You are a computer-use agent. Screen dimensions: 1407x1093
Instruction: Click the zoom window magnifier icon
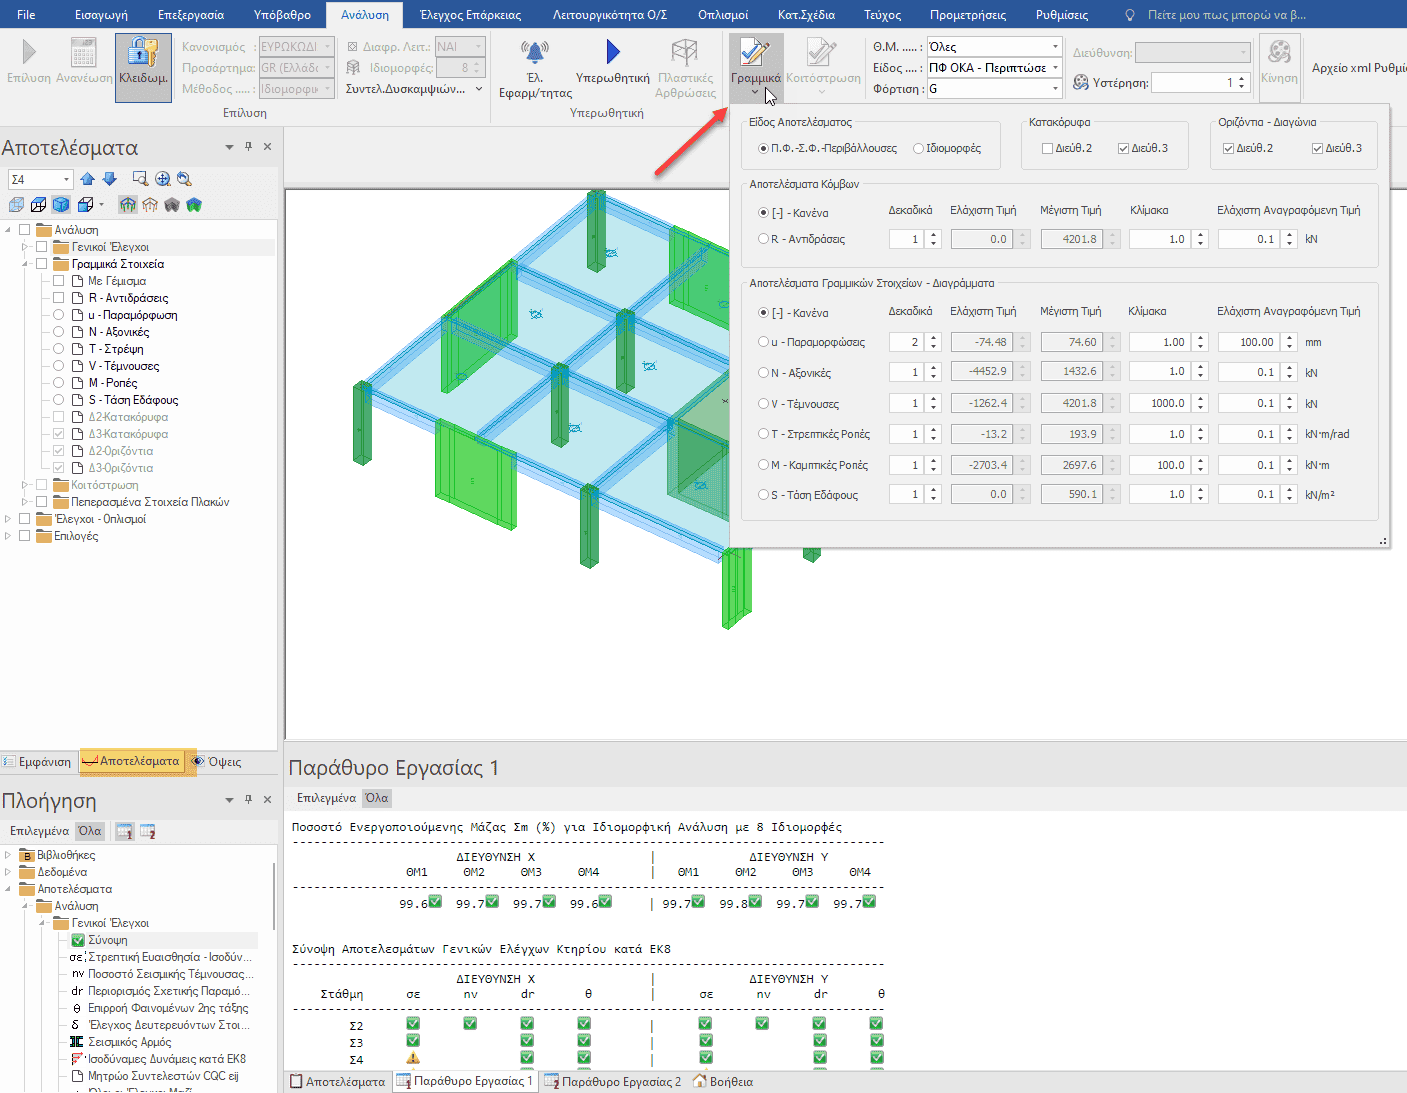click(140, 179)
